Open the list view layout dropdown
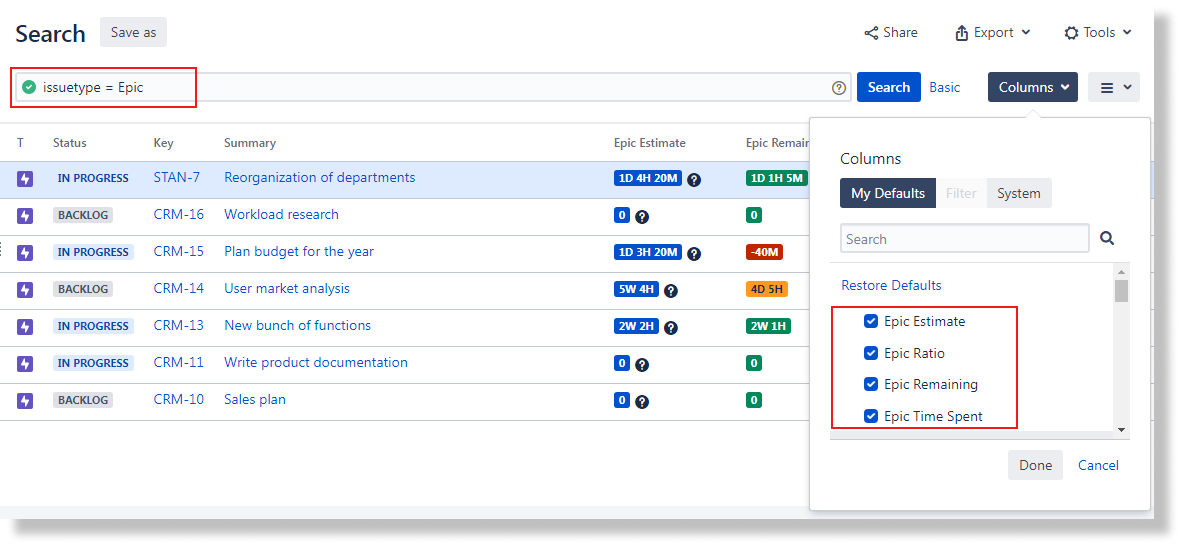The height and width of the screenshot is (544, 1179). point(1114,88)
